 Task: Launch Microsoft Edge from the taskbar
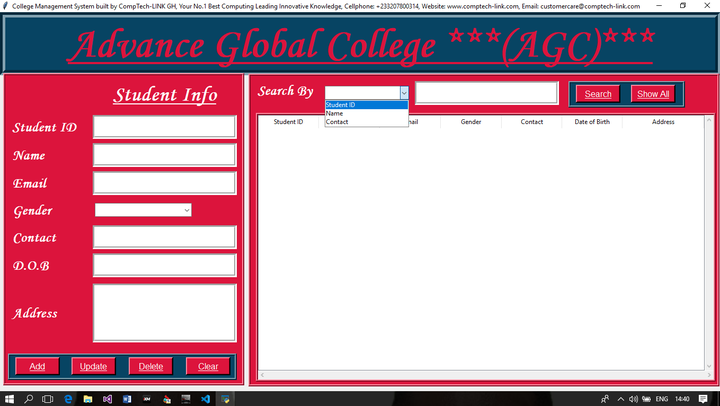pyautogui.click(x=68, y=399)
